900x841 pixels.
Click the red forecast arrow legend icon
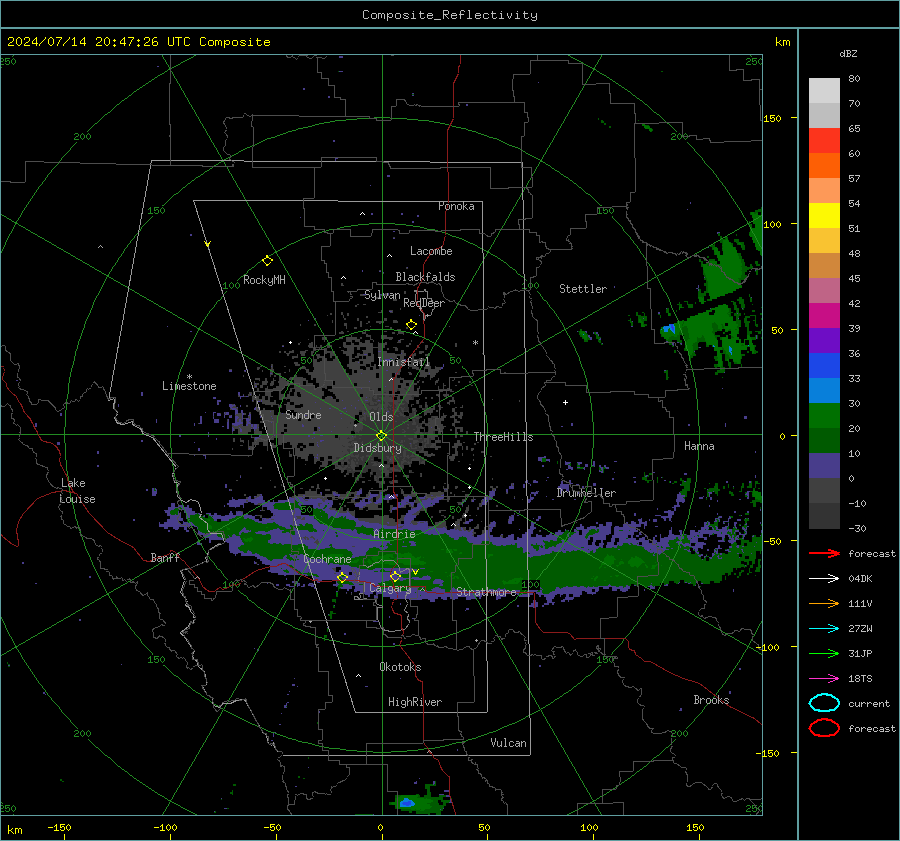(x=824, y=553)
